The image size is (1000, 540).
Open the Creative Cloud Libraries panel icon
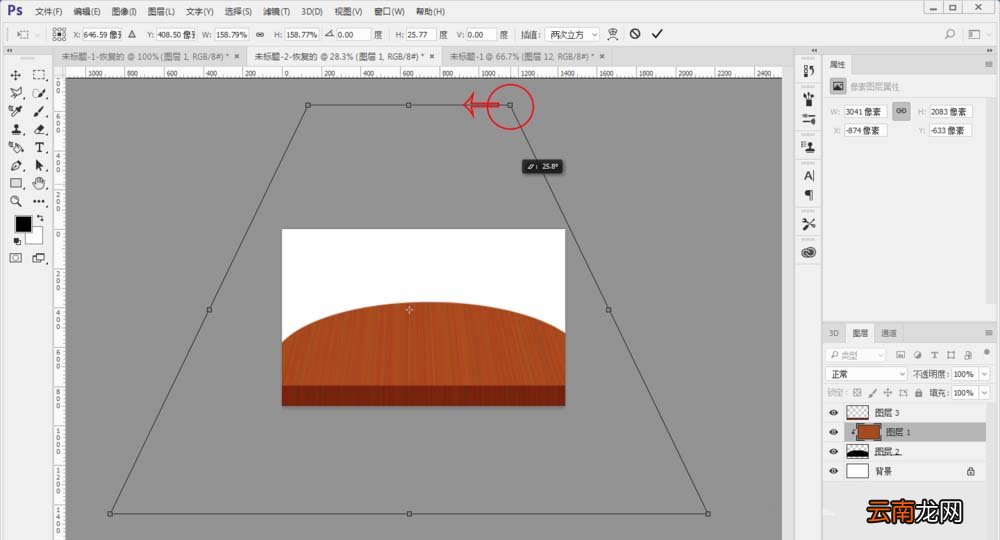tap(809, 252)
